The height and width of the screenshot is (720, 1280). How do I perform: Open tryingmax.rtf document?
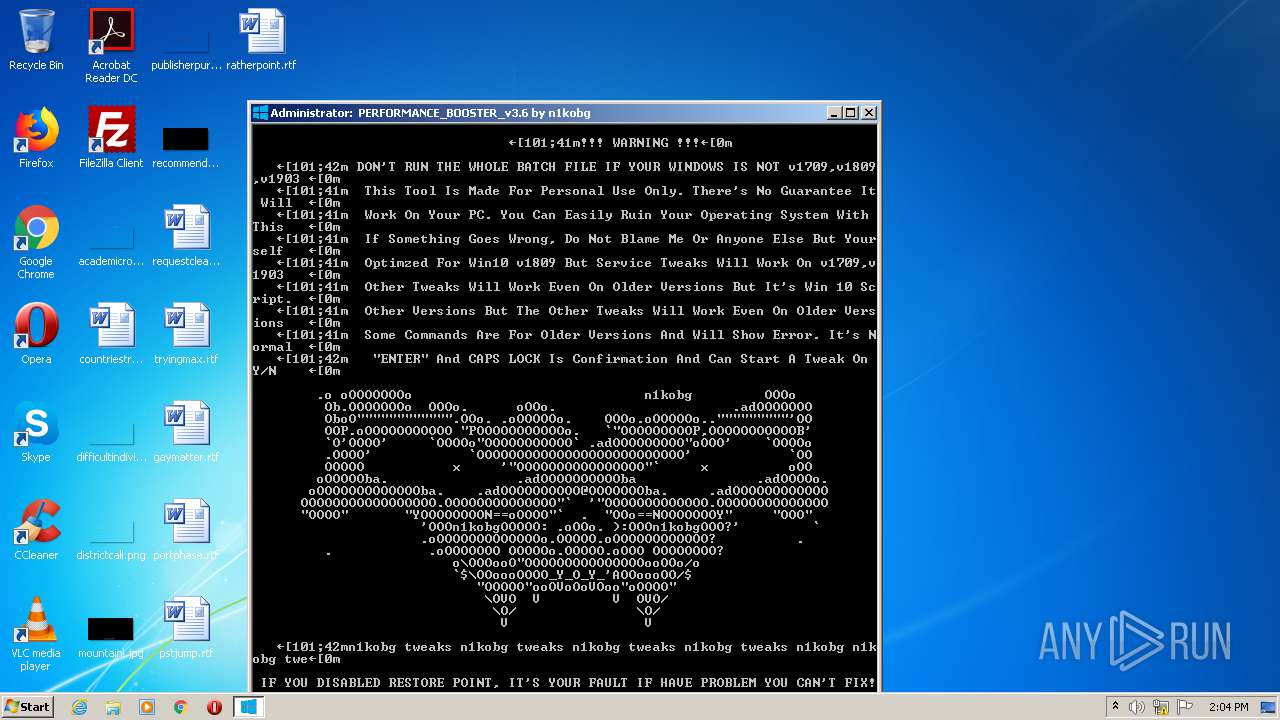(186, 334)
